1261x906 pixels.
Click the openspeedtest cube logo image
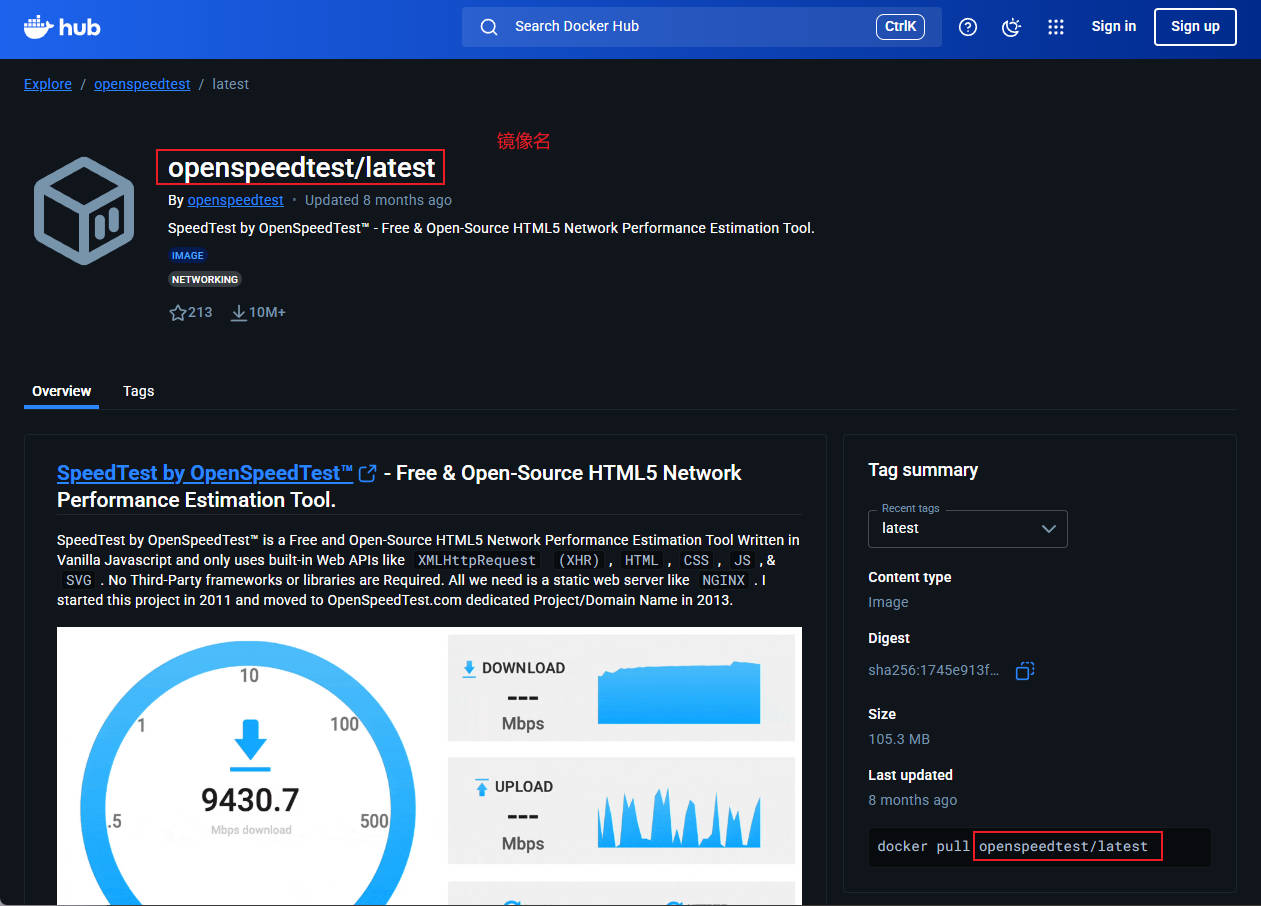[84, 211]
